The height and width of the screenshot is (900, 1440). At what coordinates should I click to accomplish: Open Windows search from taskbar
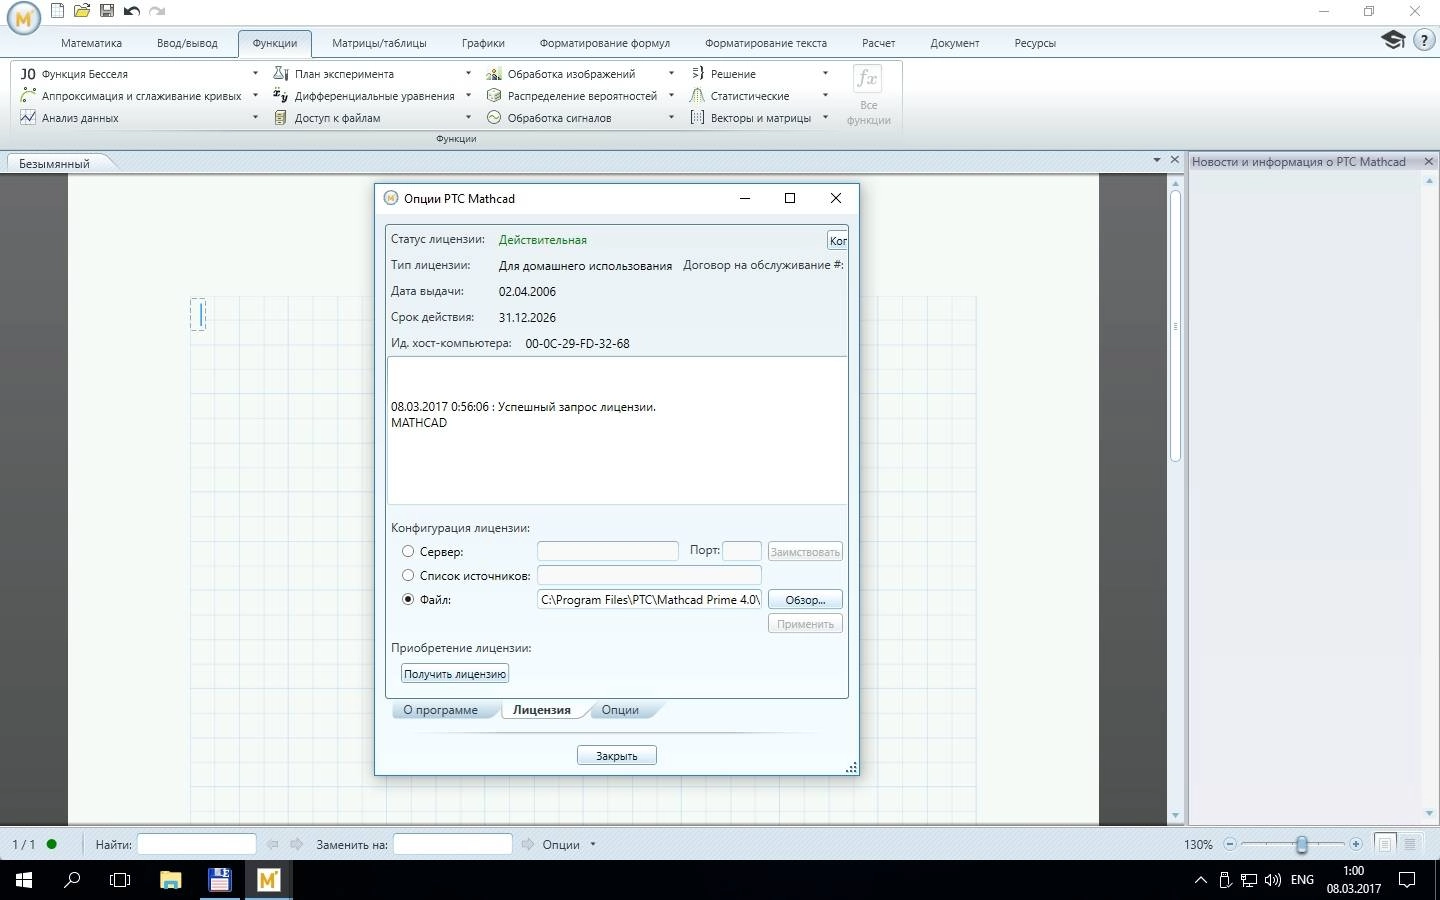[x=72, y=880]
